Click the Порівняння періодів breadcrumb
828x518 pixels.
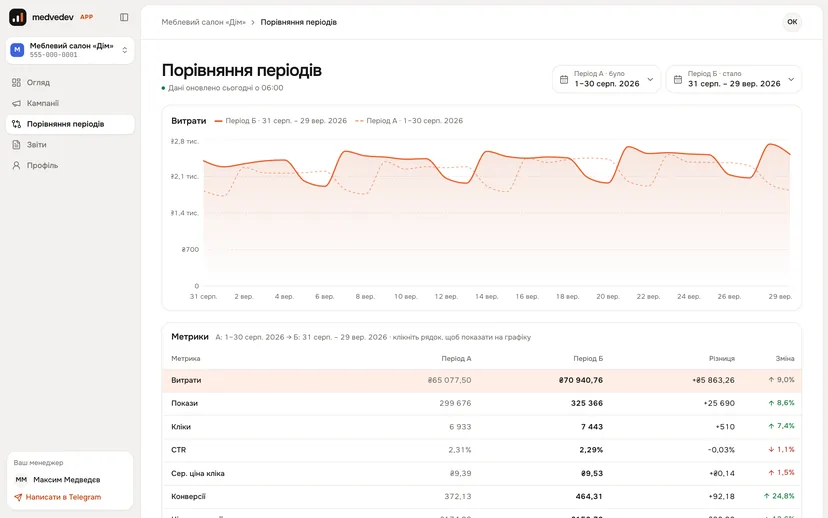click(298, 22)
